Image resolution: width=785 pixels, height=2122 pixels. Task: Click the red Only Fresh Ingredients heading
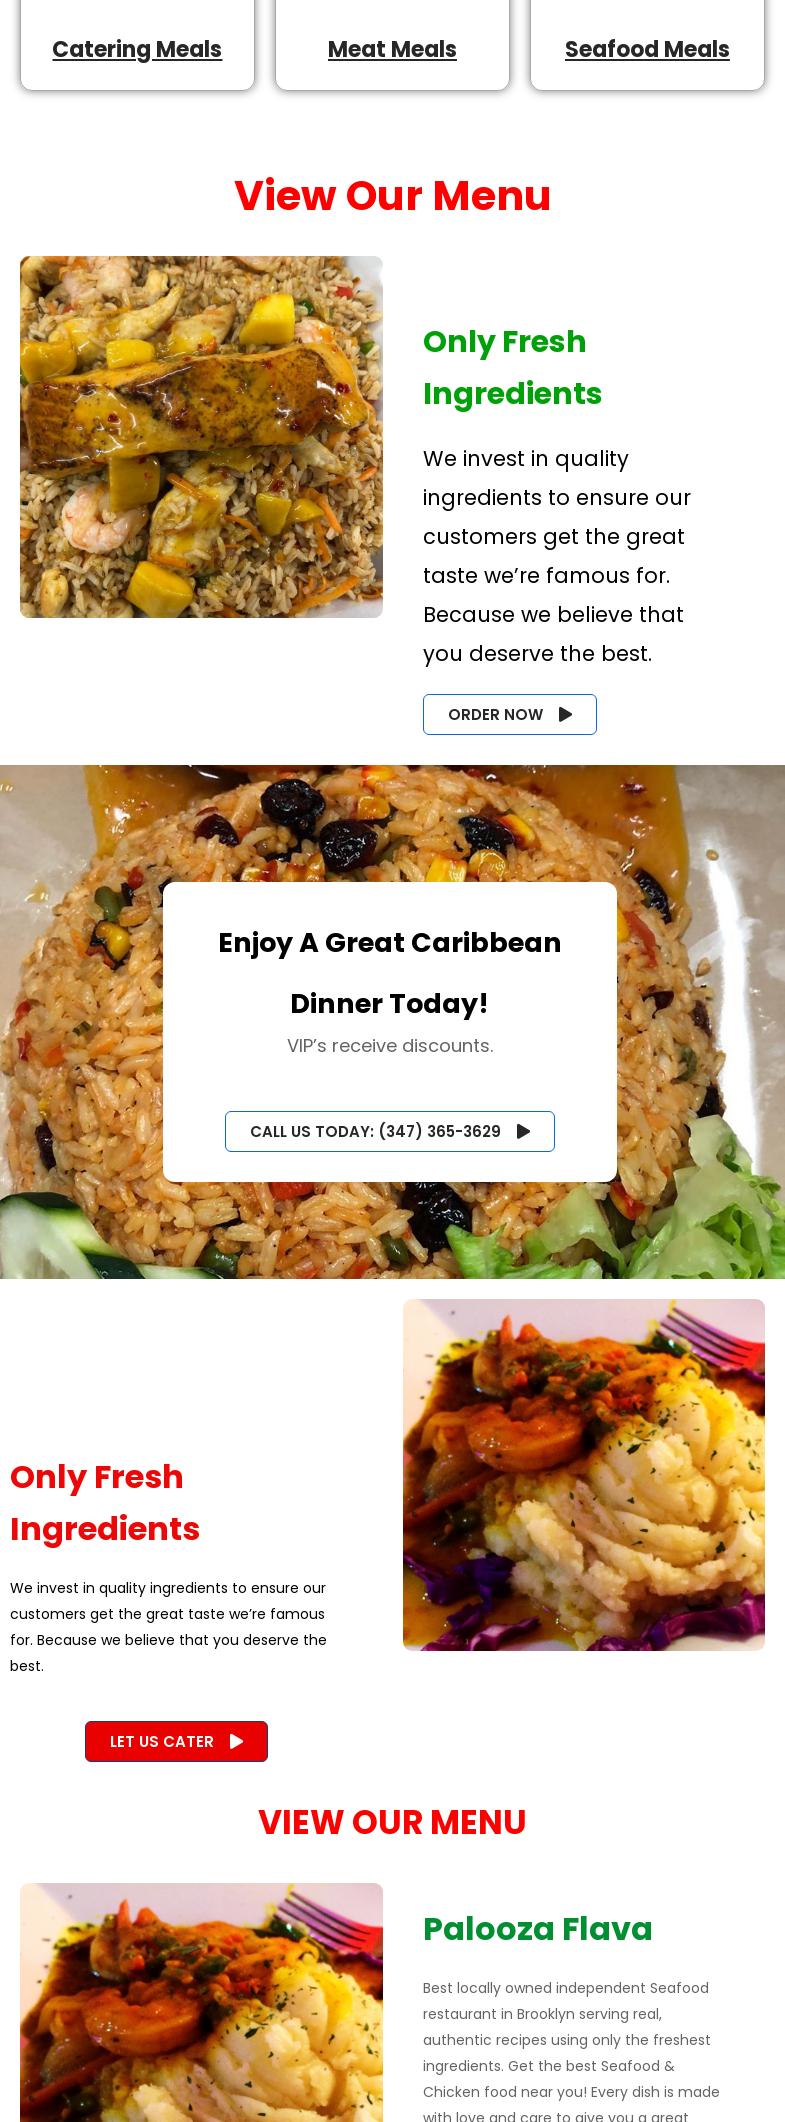[105, 1502]
